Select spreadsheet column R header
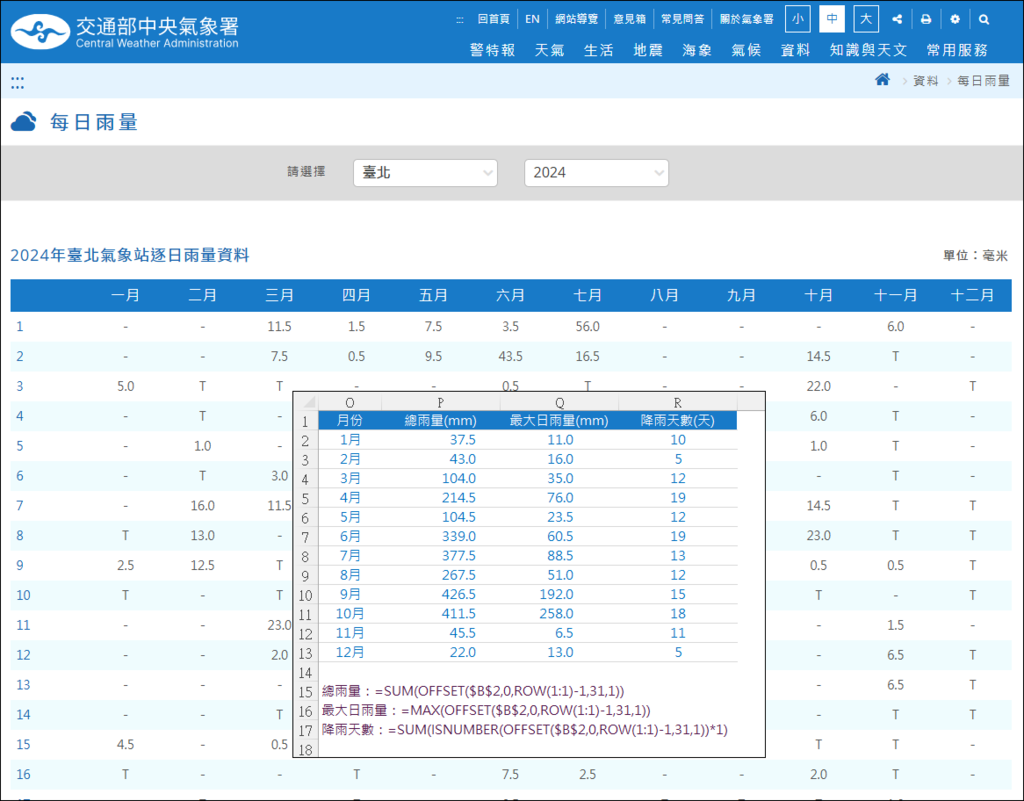The width and height of the screenshot is (1024, 801). [x=677, y=403]
